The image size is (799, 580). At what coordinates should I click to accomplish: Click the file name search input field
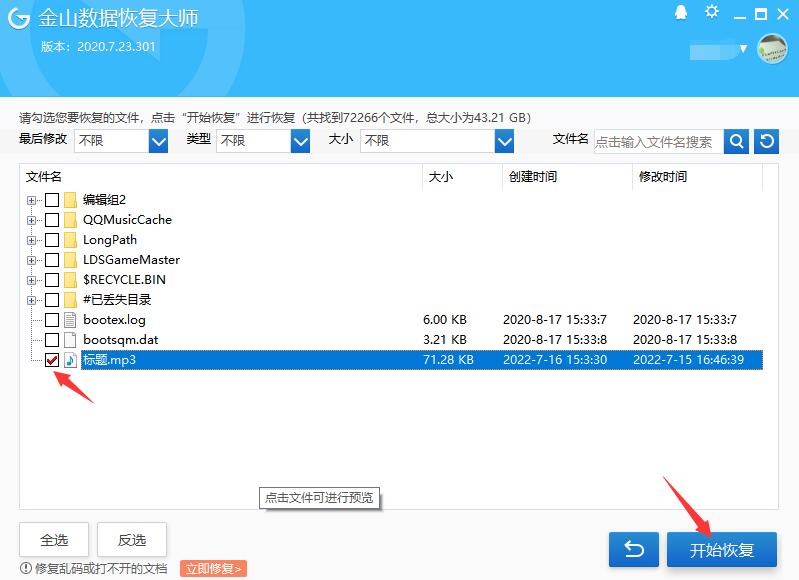pos(659,142)
